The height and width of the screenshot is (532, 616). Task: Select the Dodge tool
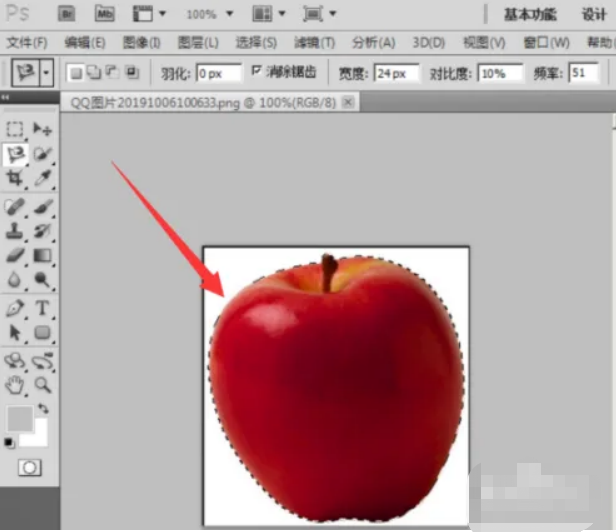coord(42,280)
